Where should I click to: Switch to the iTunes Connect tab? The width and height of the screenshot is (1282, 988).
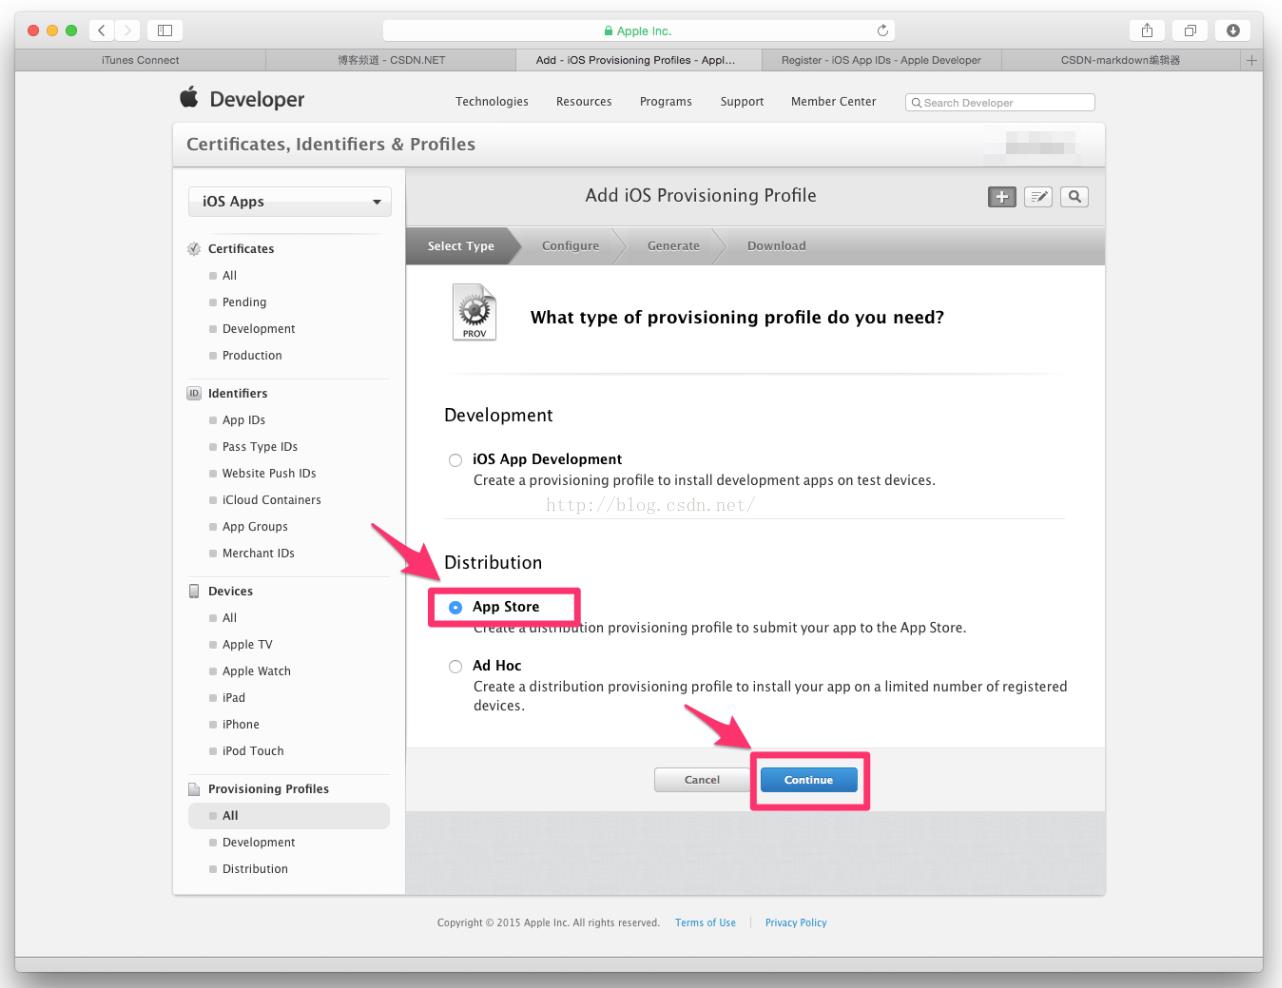tap(140, 60)
